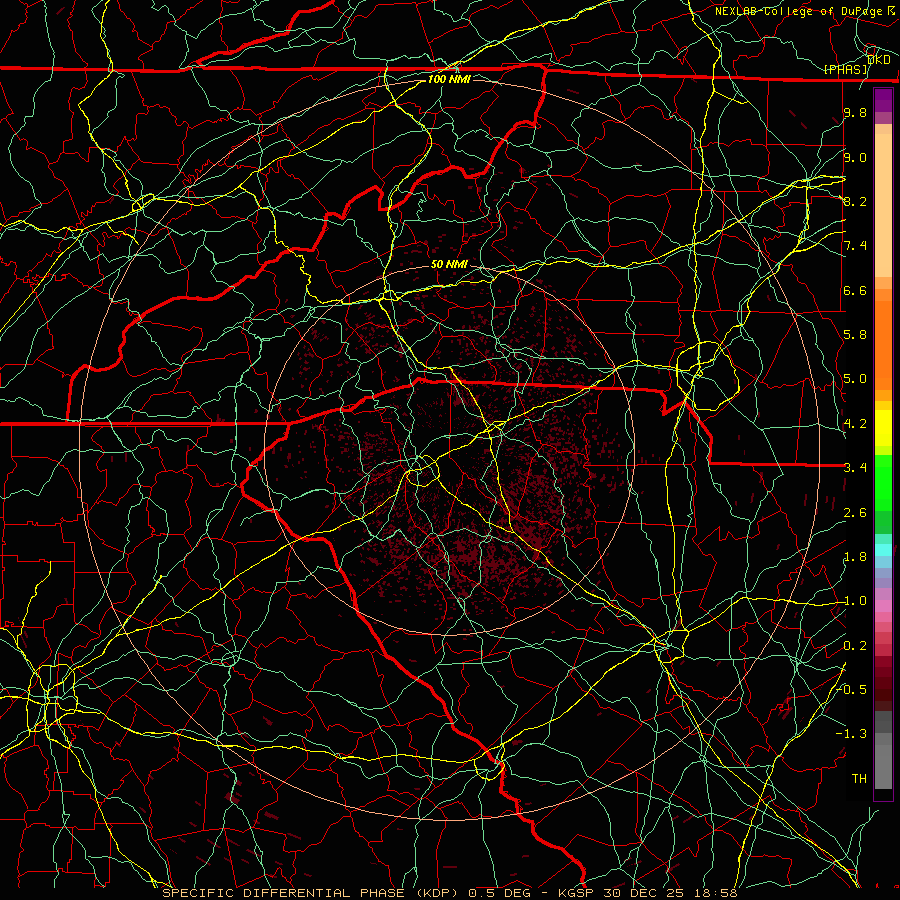The image size is (900, 900).
Task: Click the 9.8 scale value
Action: pos(855,112)
